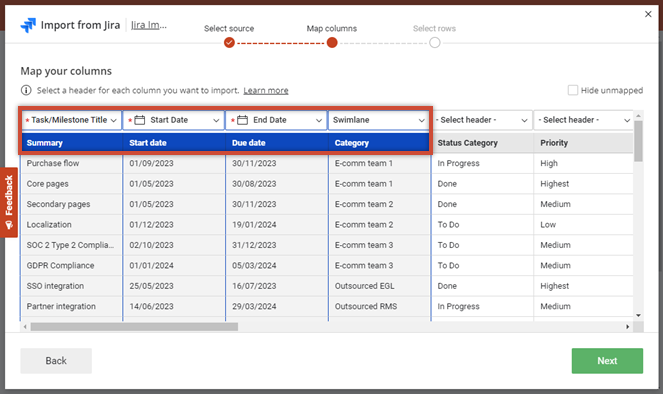Click the Start date column header
663x394 pixels.
click(174, 143)
